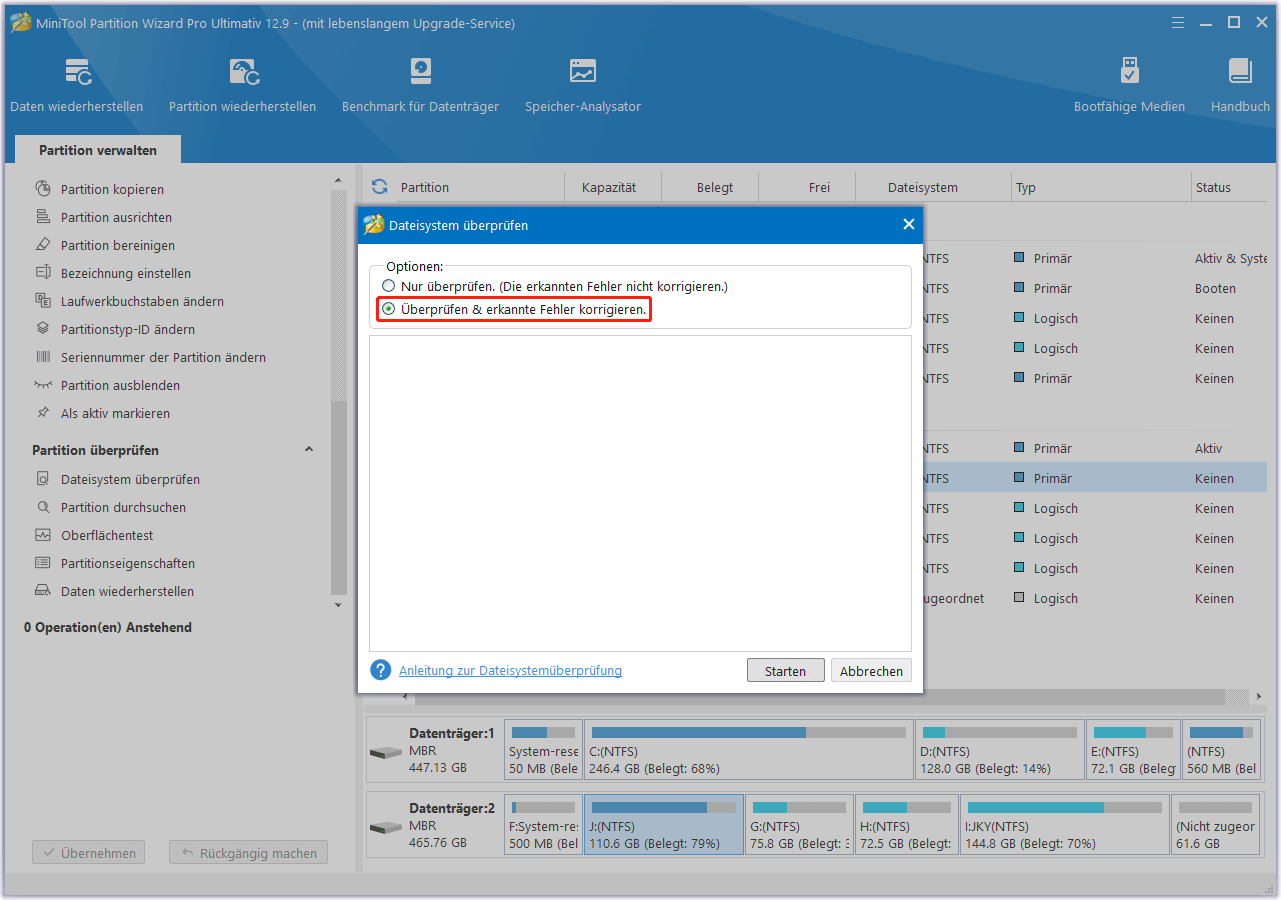Viewport: 1281px width, 900px height.
Task: Click Datenträger:1 disk icon
Action: [x=385, y=752]
